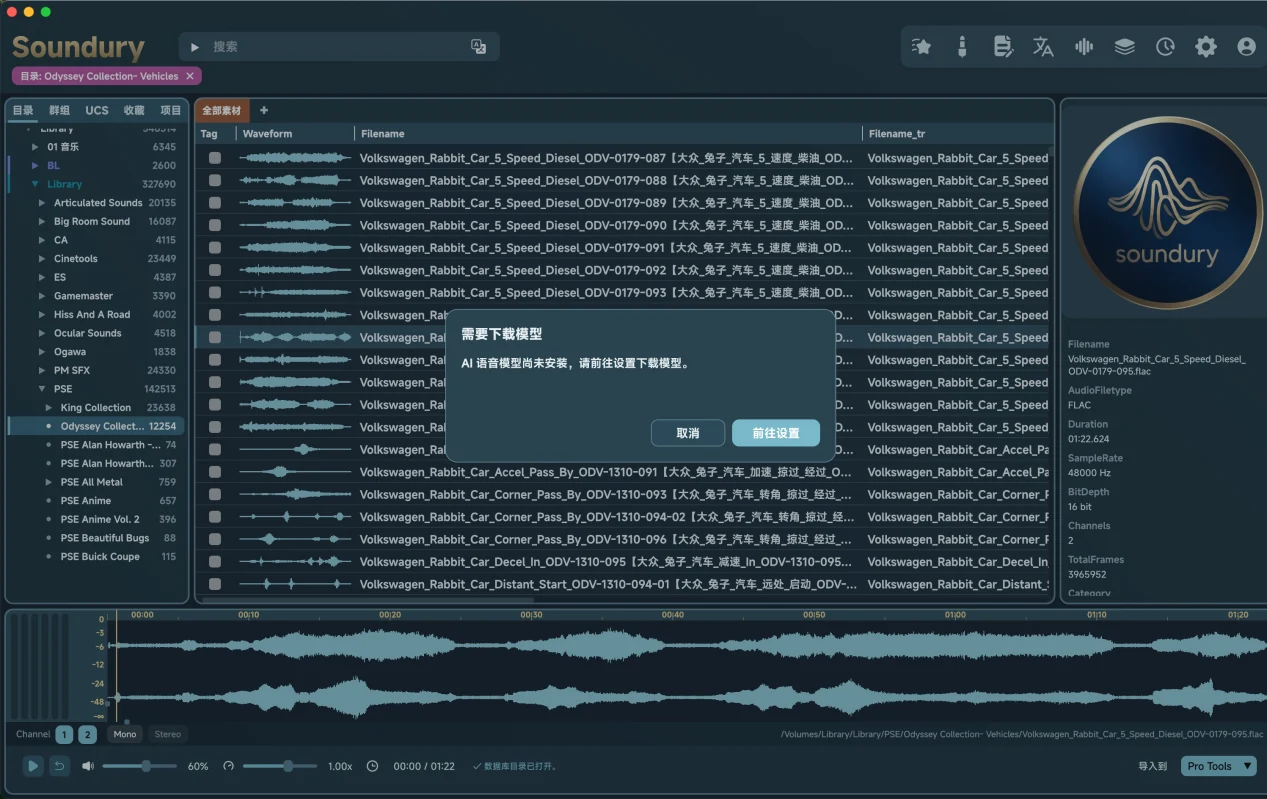Image resolution: width=1267 pixels, height=799 pixels.
Task: Sort by the Filename_tr column header
Action: click(x=957, y=133)
